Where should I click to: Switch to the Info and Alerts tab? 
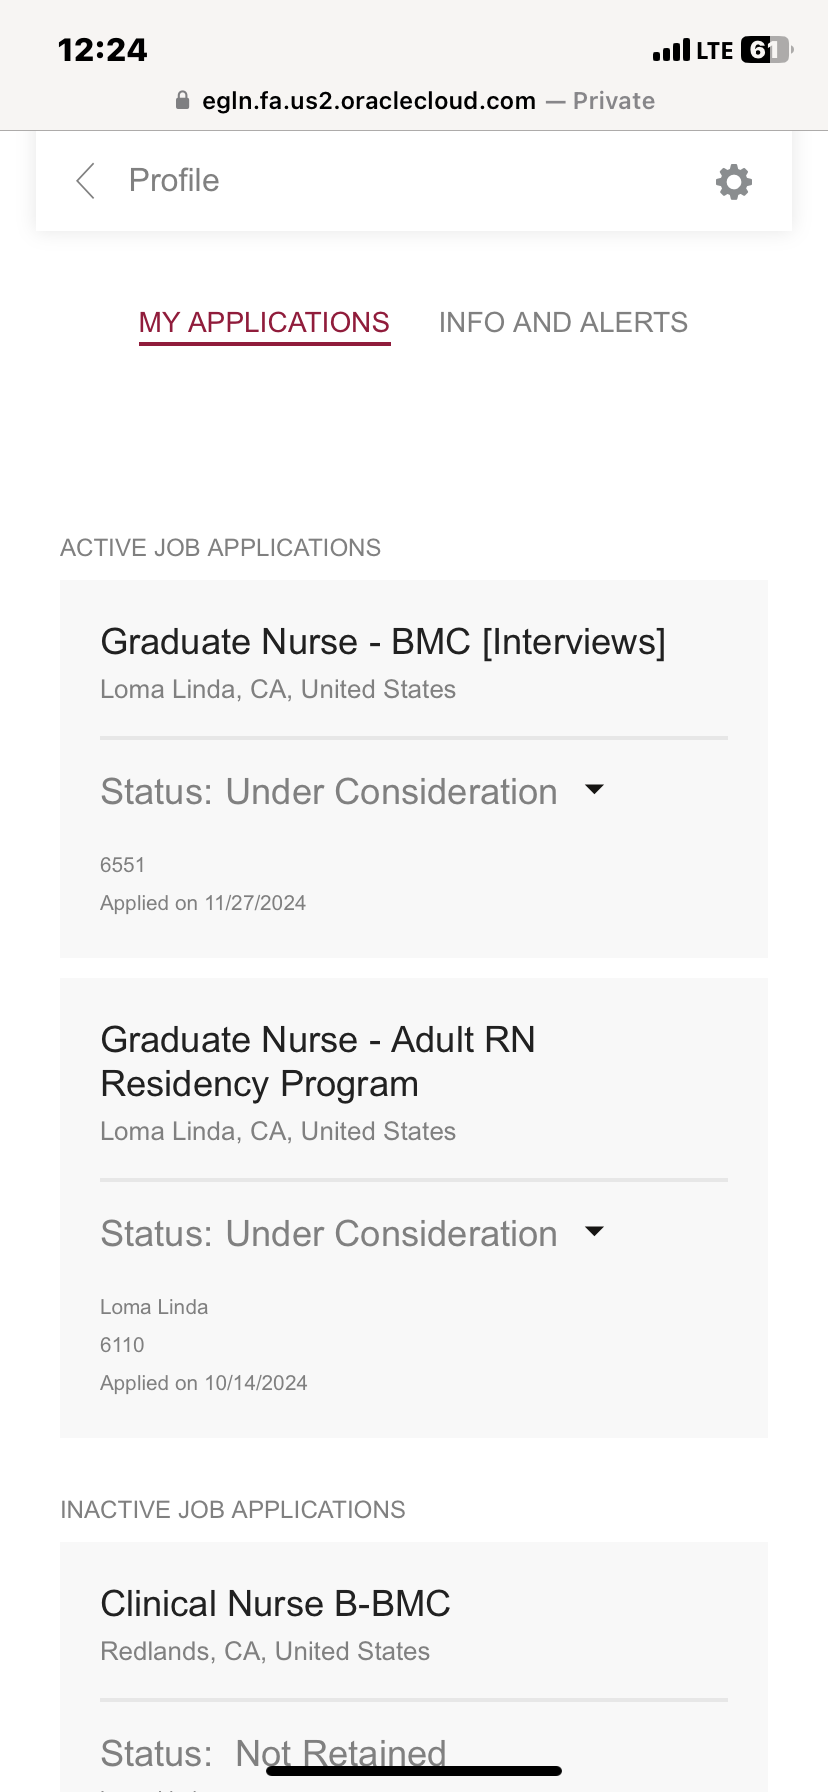(x=563, y=322)
